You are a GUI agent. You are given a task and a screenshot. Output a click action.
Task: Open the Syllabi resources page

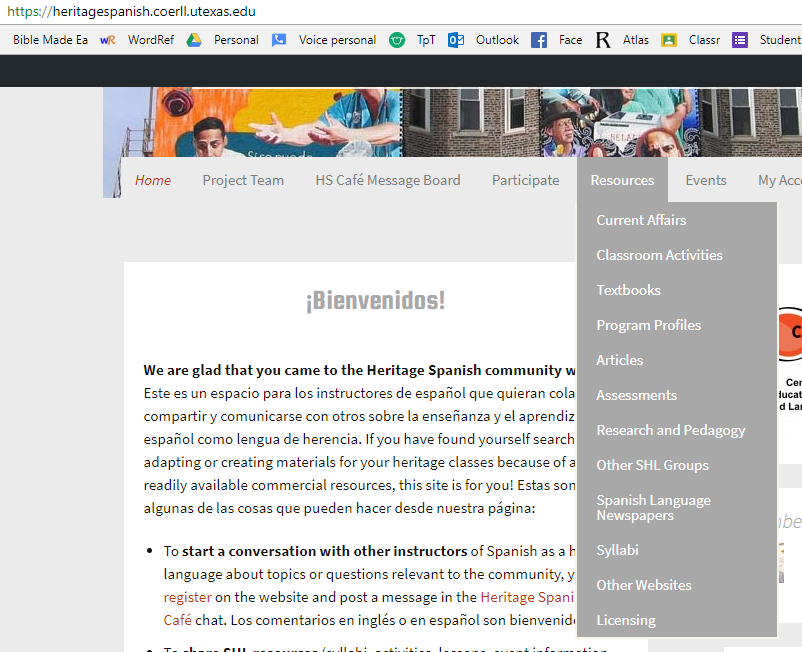[616, 549]
